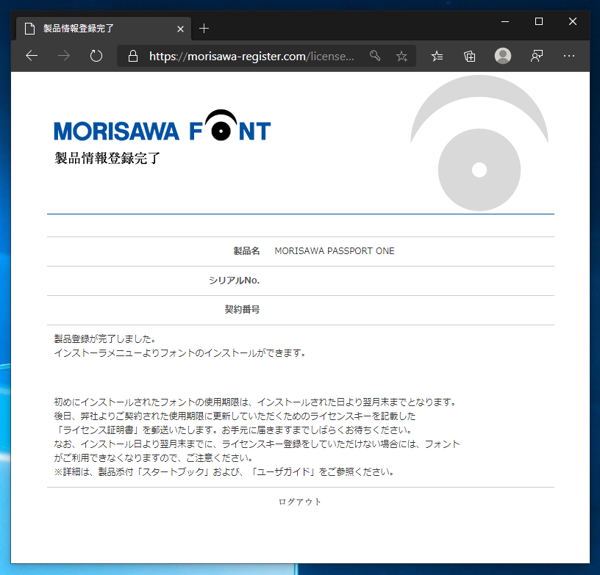Image resolution: width=600 pixels, height=575 pixels.
Task: Open saved password key icon
Action: pyautogui.click(x=375, y=56)
